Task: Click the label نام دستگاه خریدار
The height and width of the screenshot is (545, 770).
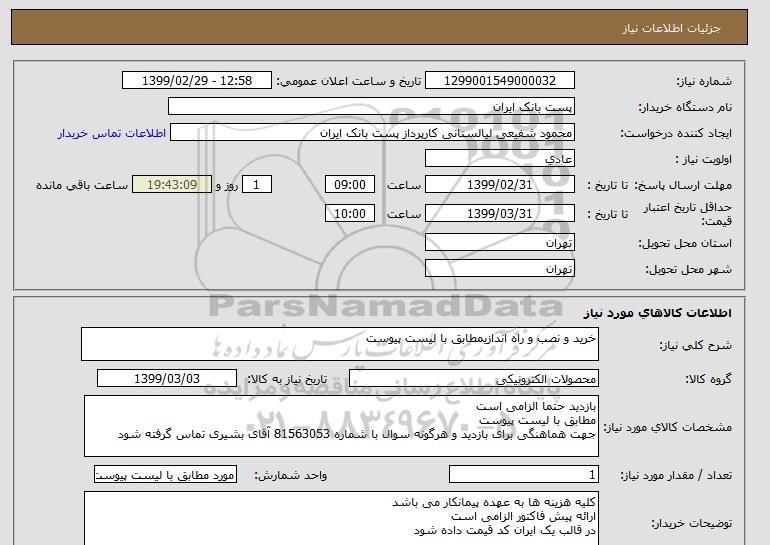Action: pyautogui.click(x=685, y=107)
